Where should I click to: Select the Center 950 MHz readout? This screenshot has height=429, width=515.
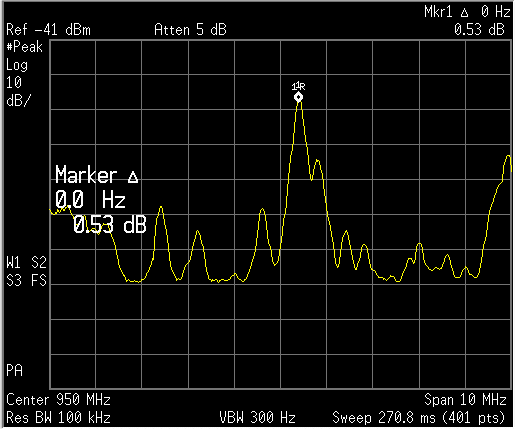(58, 399)
